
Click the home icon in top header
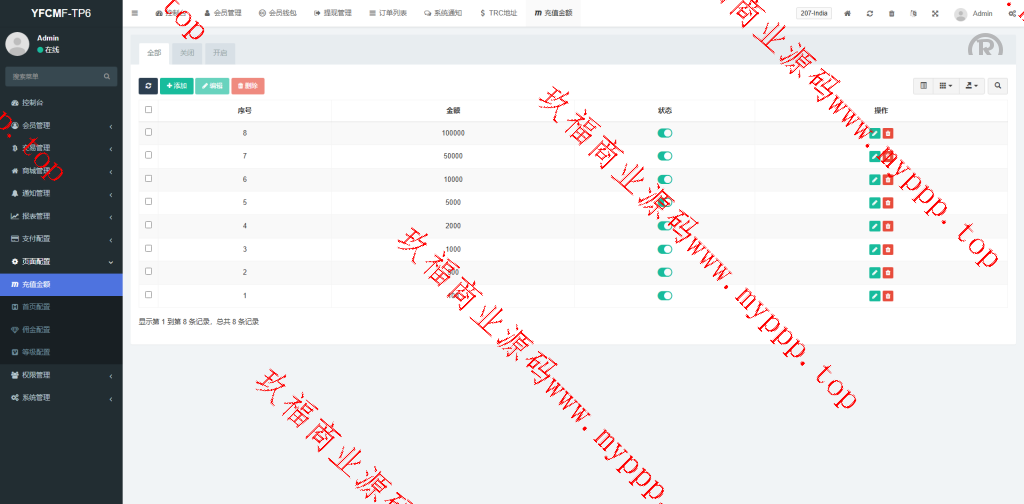(848, 14)
